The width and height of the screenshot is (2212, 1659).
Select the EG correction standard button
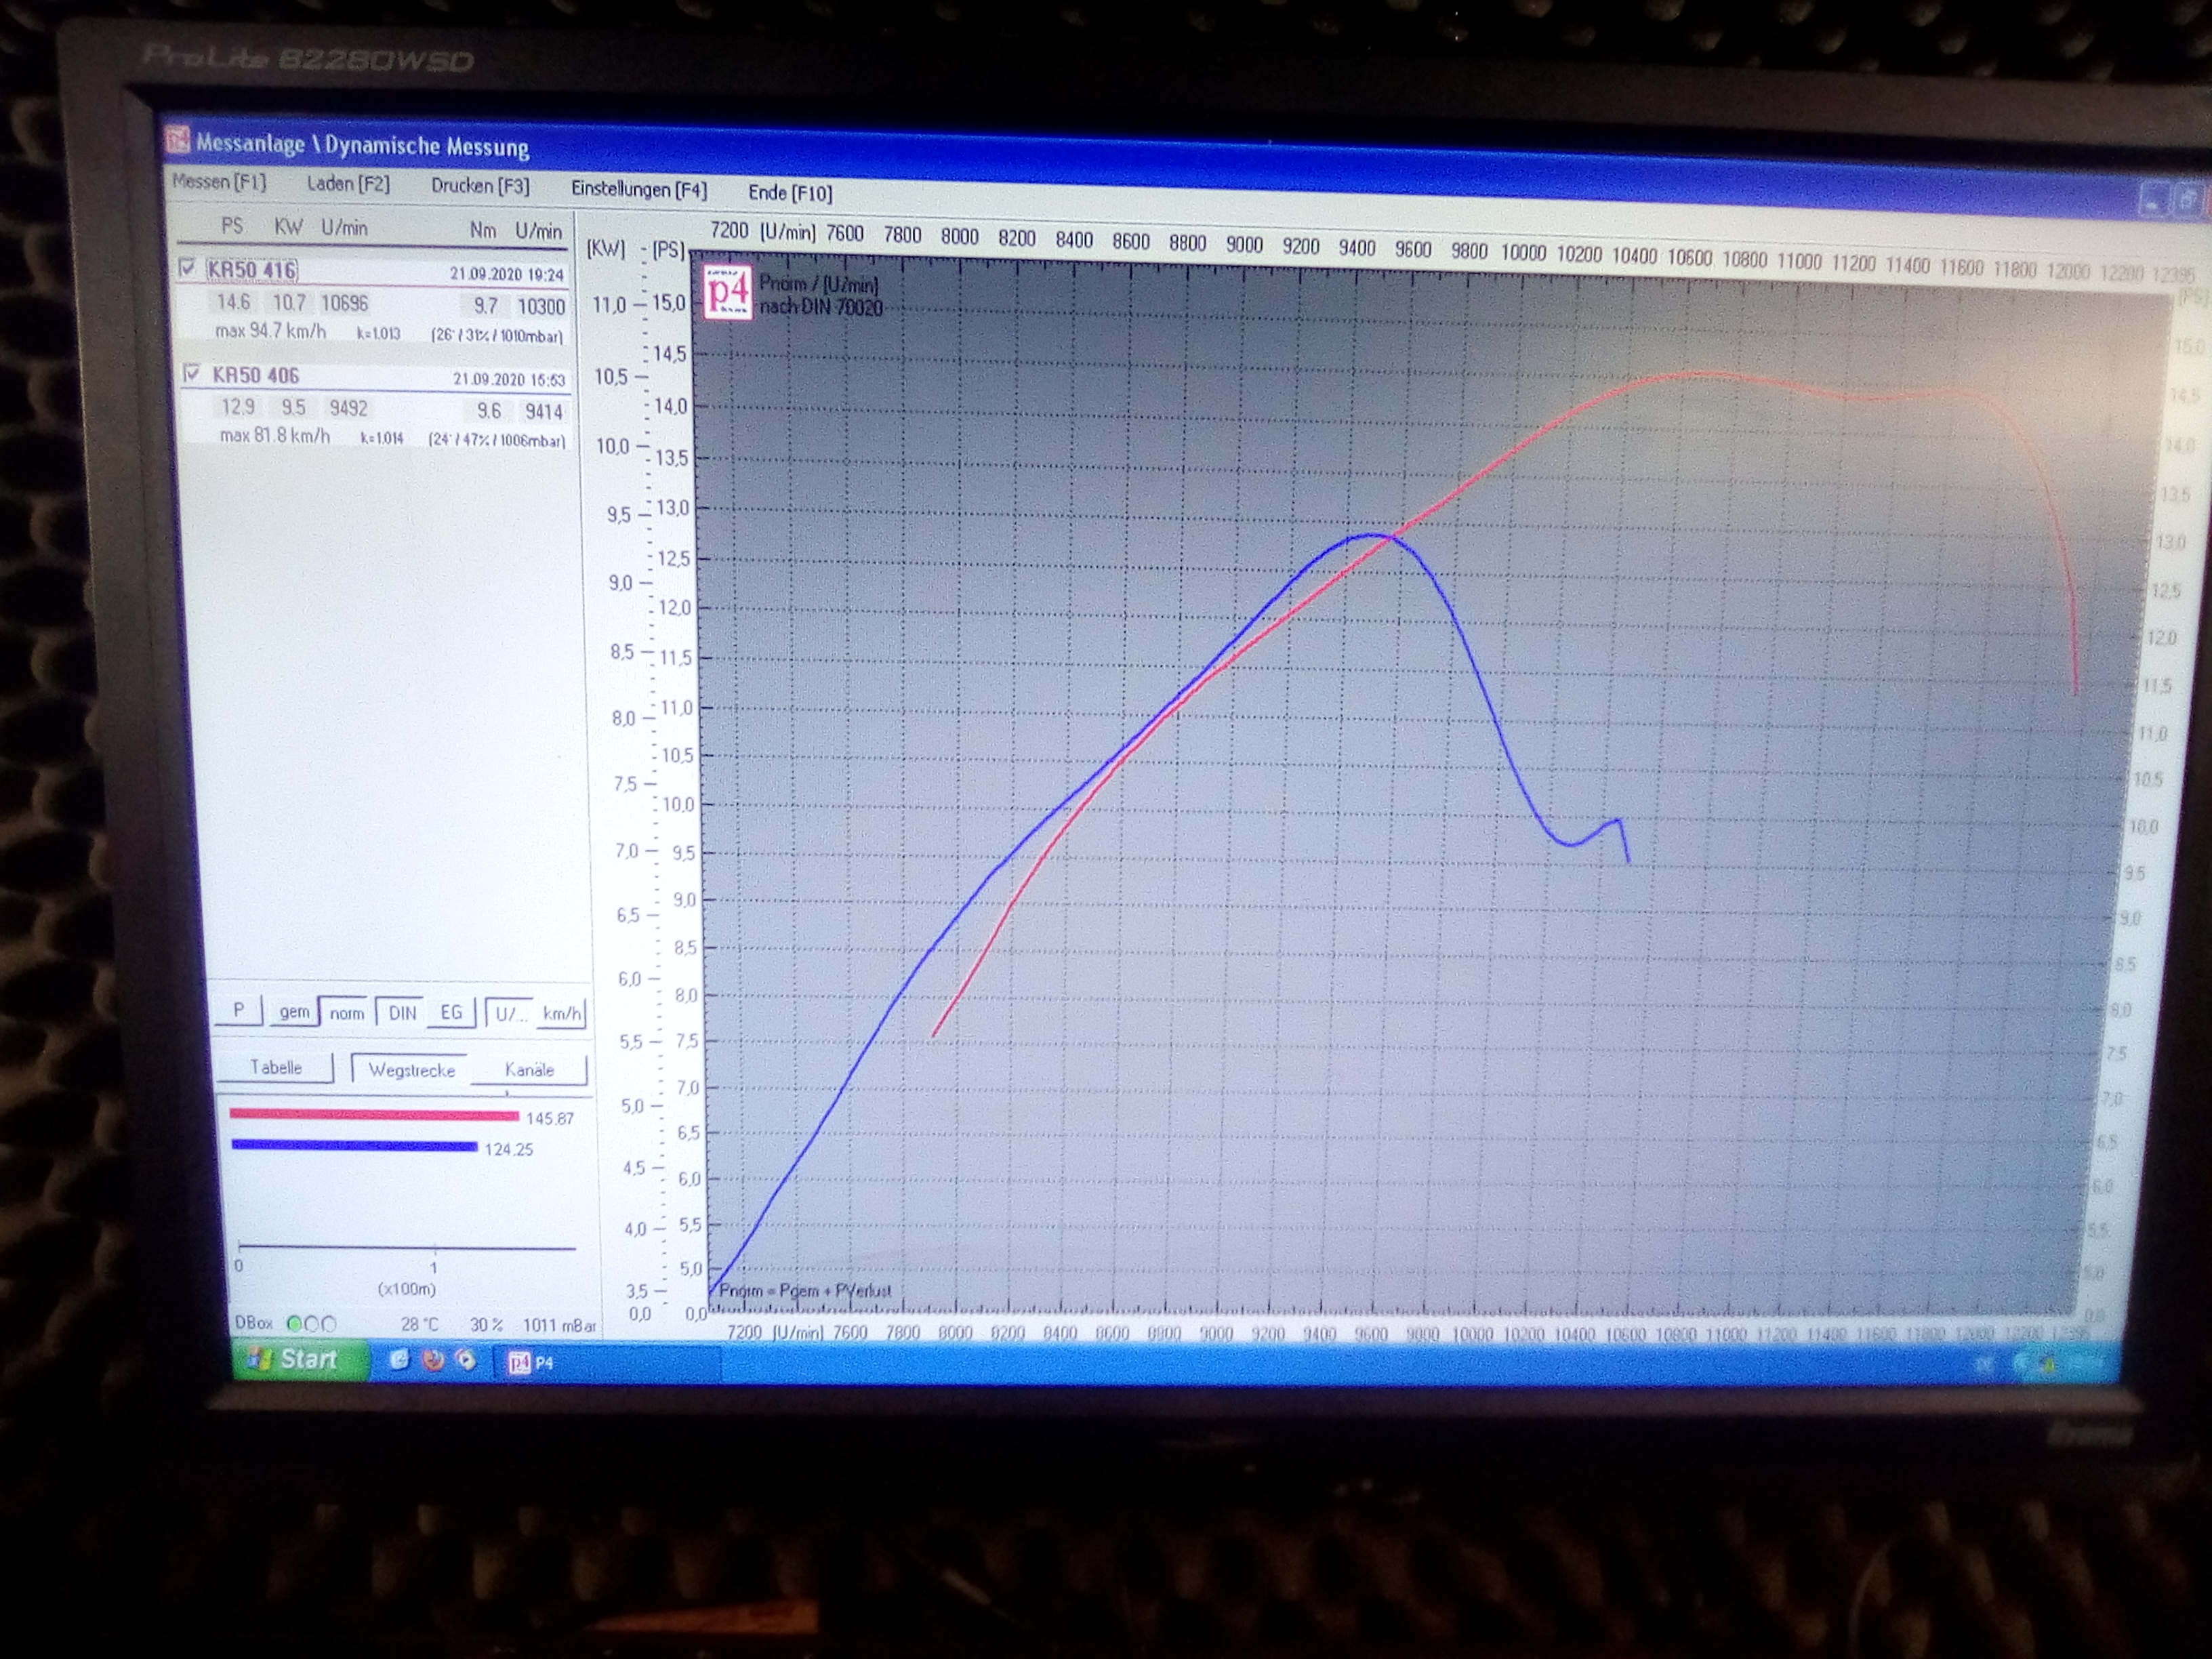click(x=451, y=1013)
